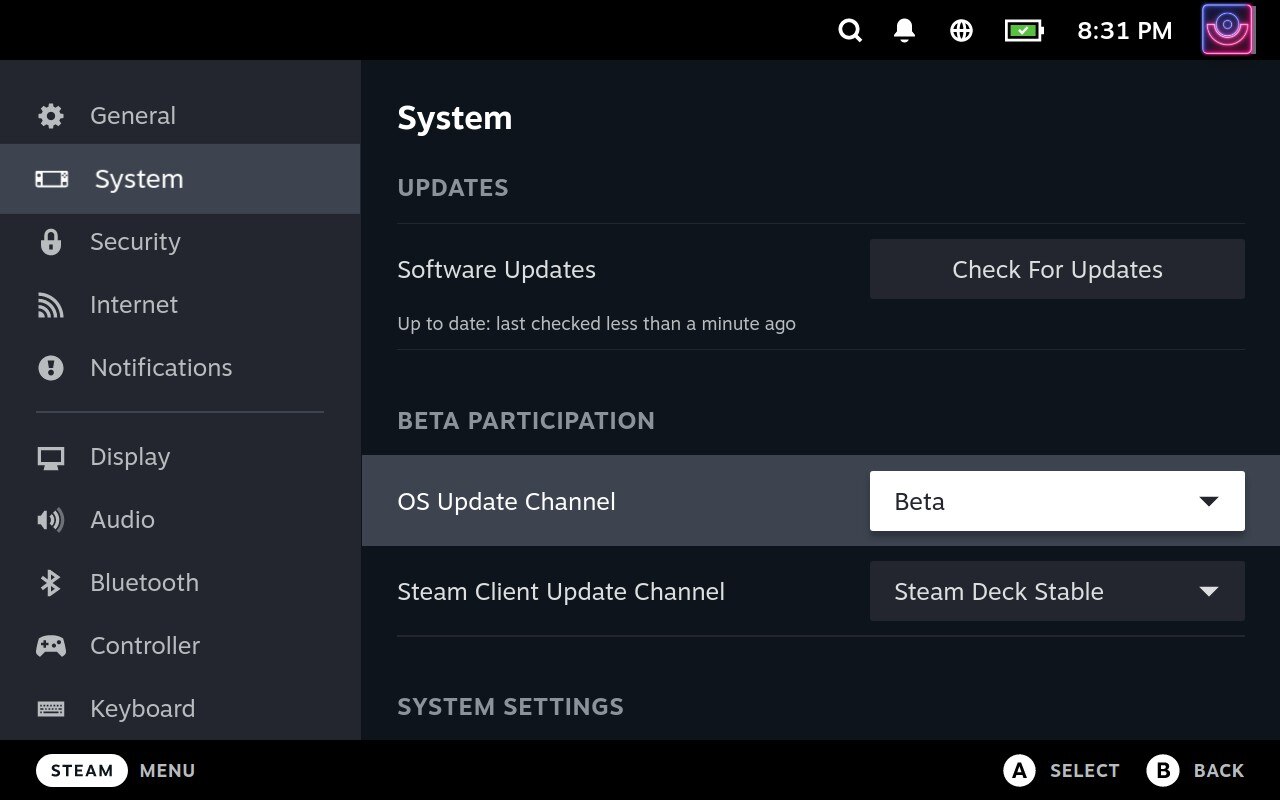1280x800 pixels.
Task: Click the battery indicator icon
Action: 1022,30
